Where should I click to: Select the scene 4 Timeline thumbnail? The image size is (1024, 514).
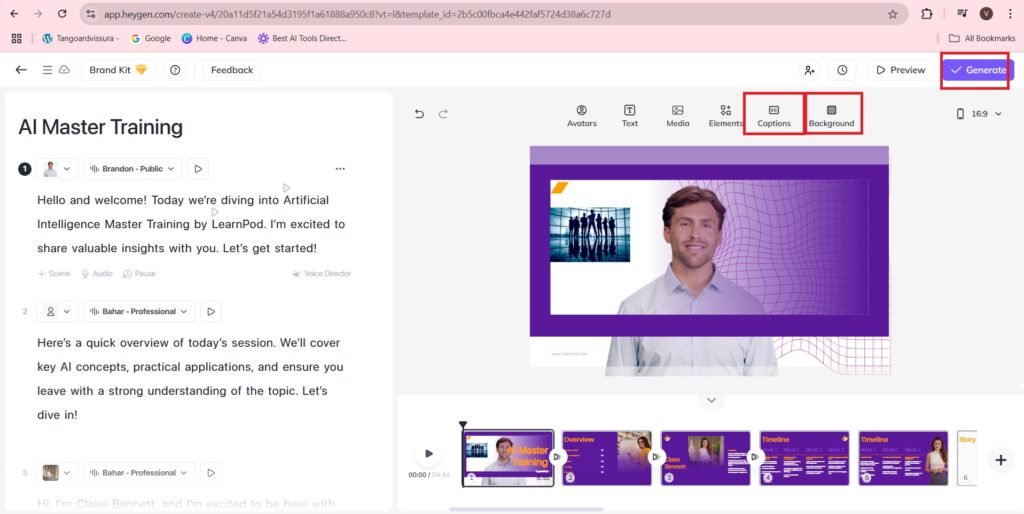[804, 458]
